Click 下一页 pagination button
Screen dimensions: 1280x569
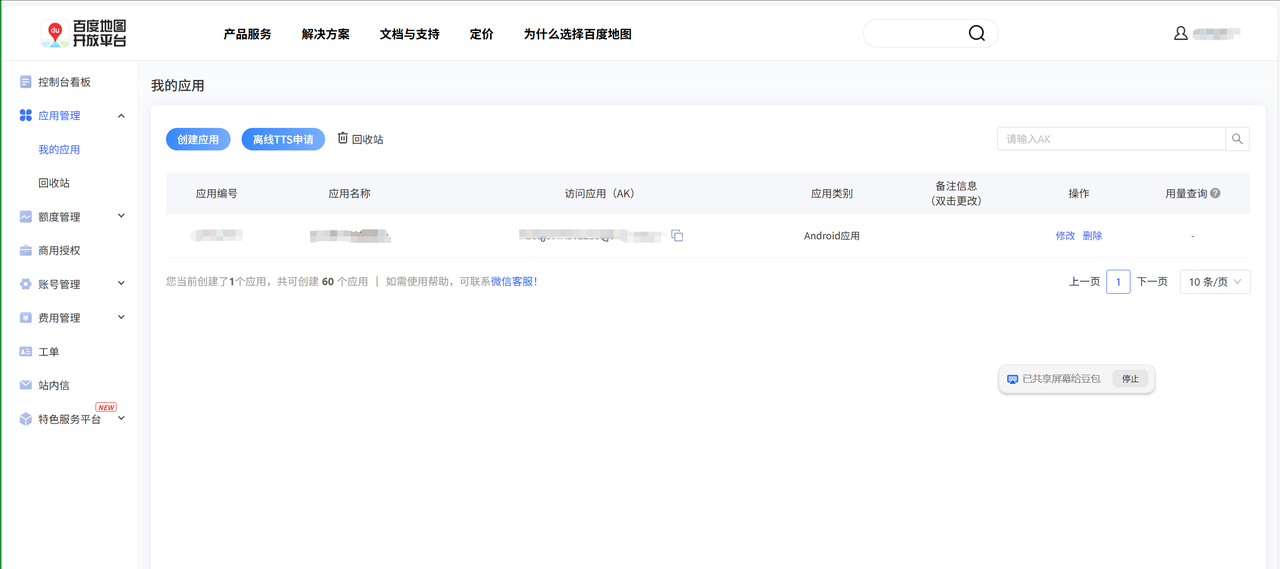click(x=1152, y=282)
